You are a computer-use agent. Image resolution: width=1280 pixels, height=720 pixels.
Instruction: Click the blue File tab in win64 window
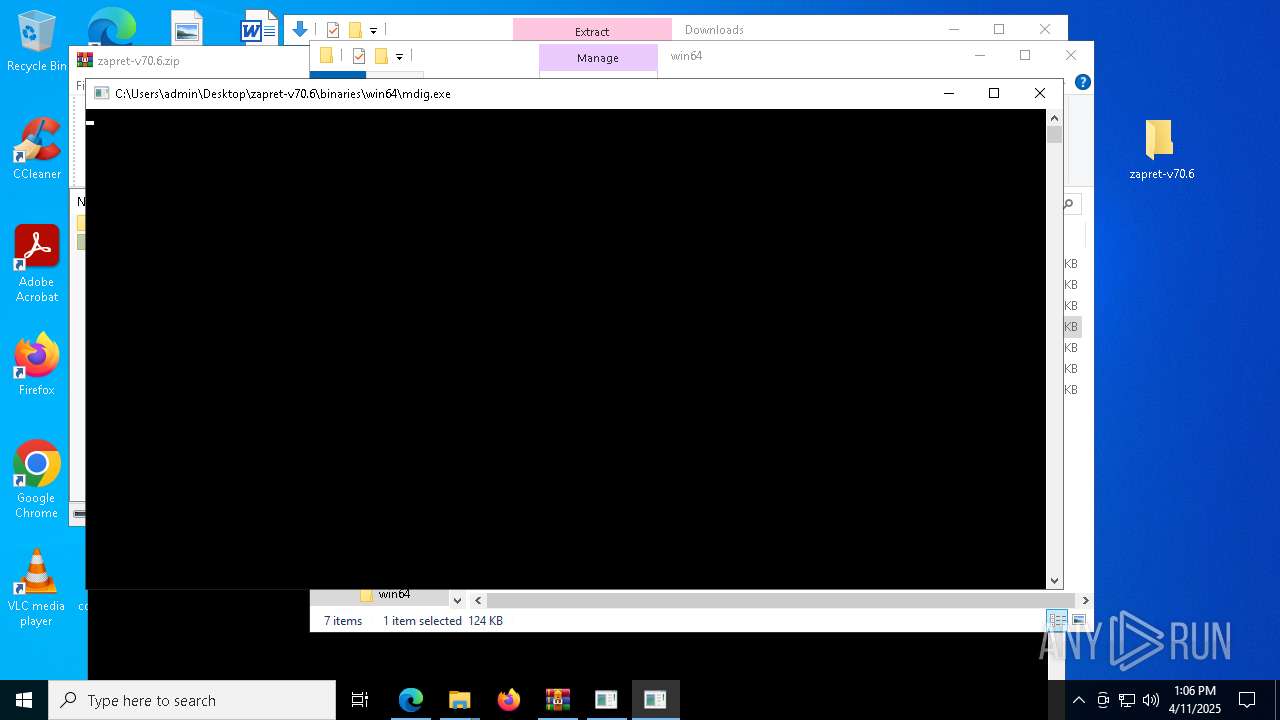(338, 75)
